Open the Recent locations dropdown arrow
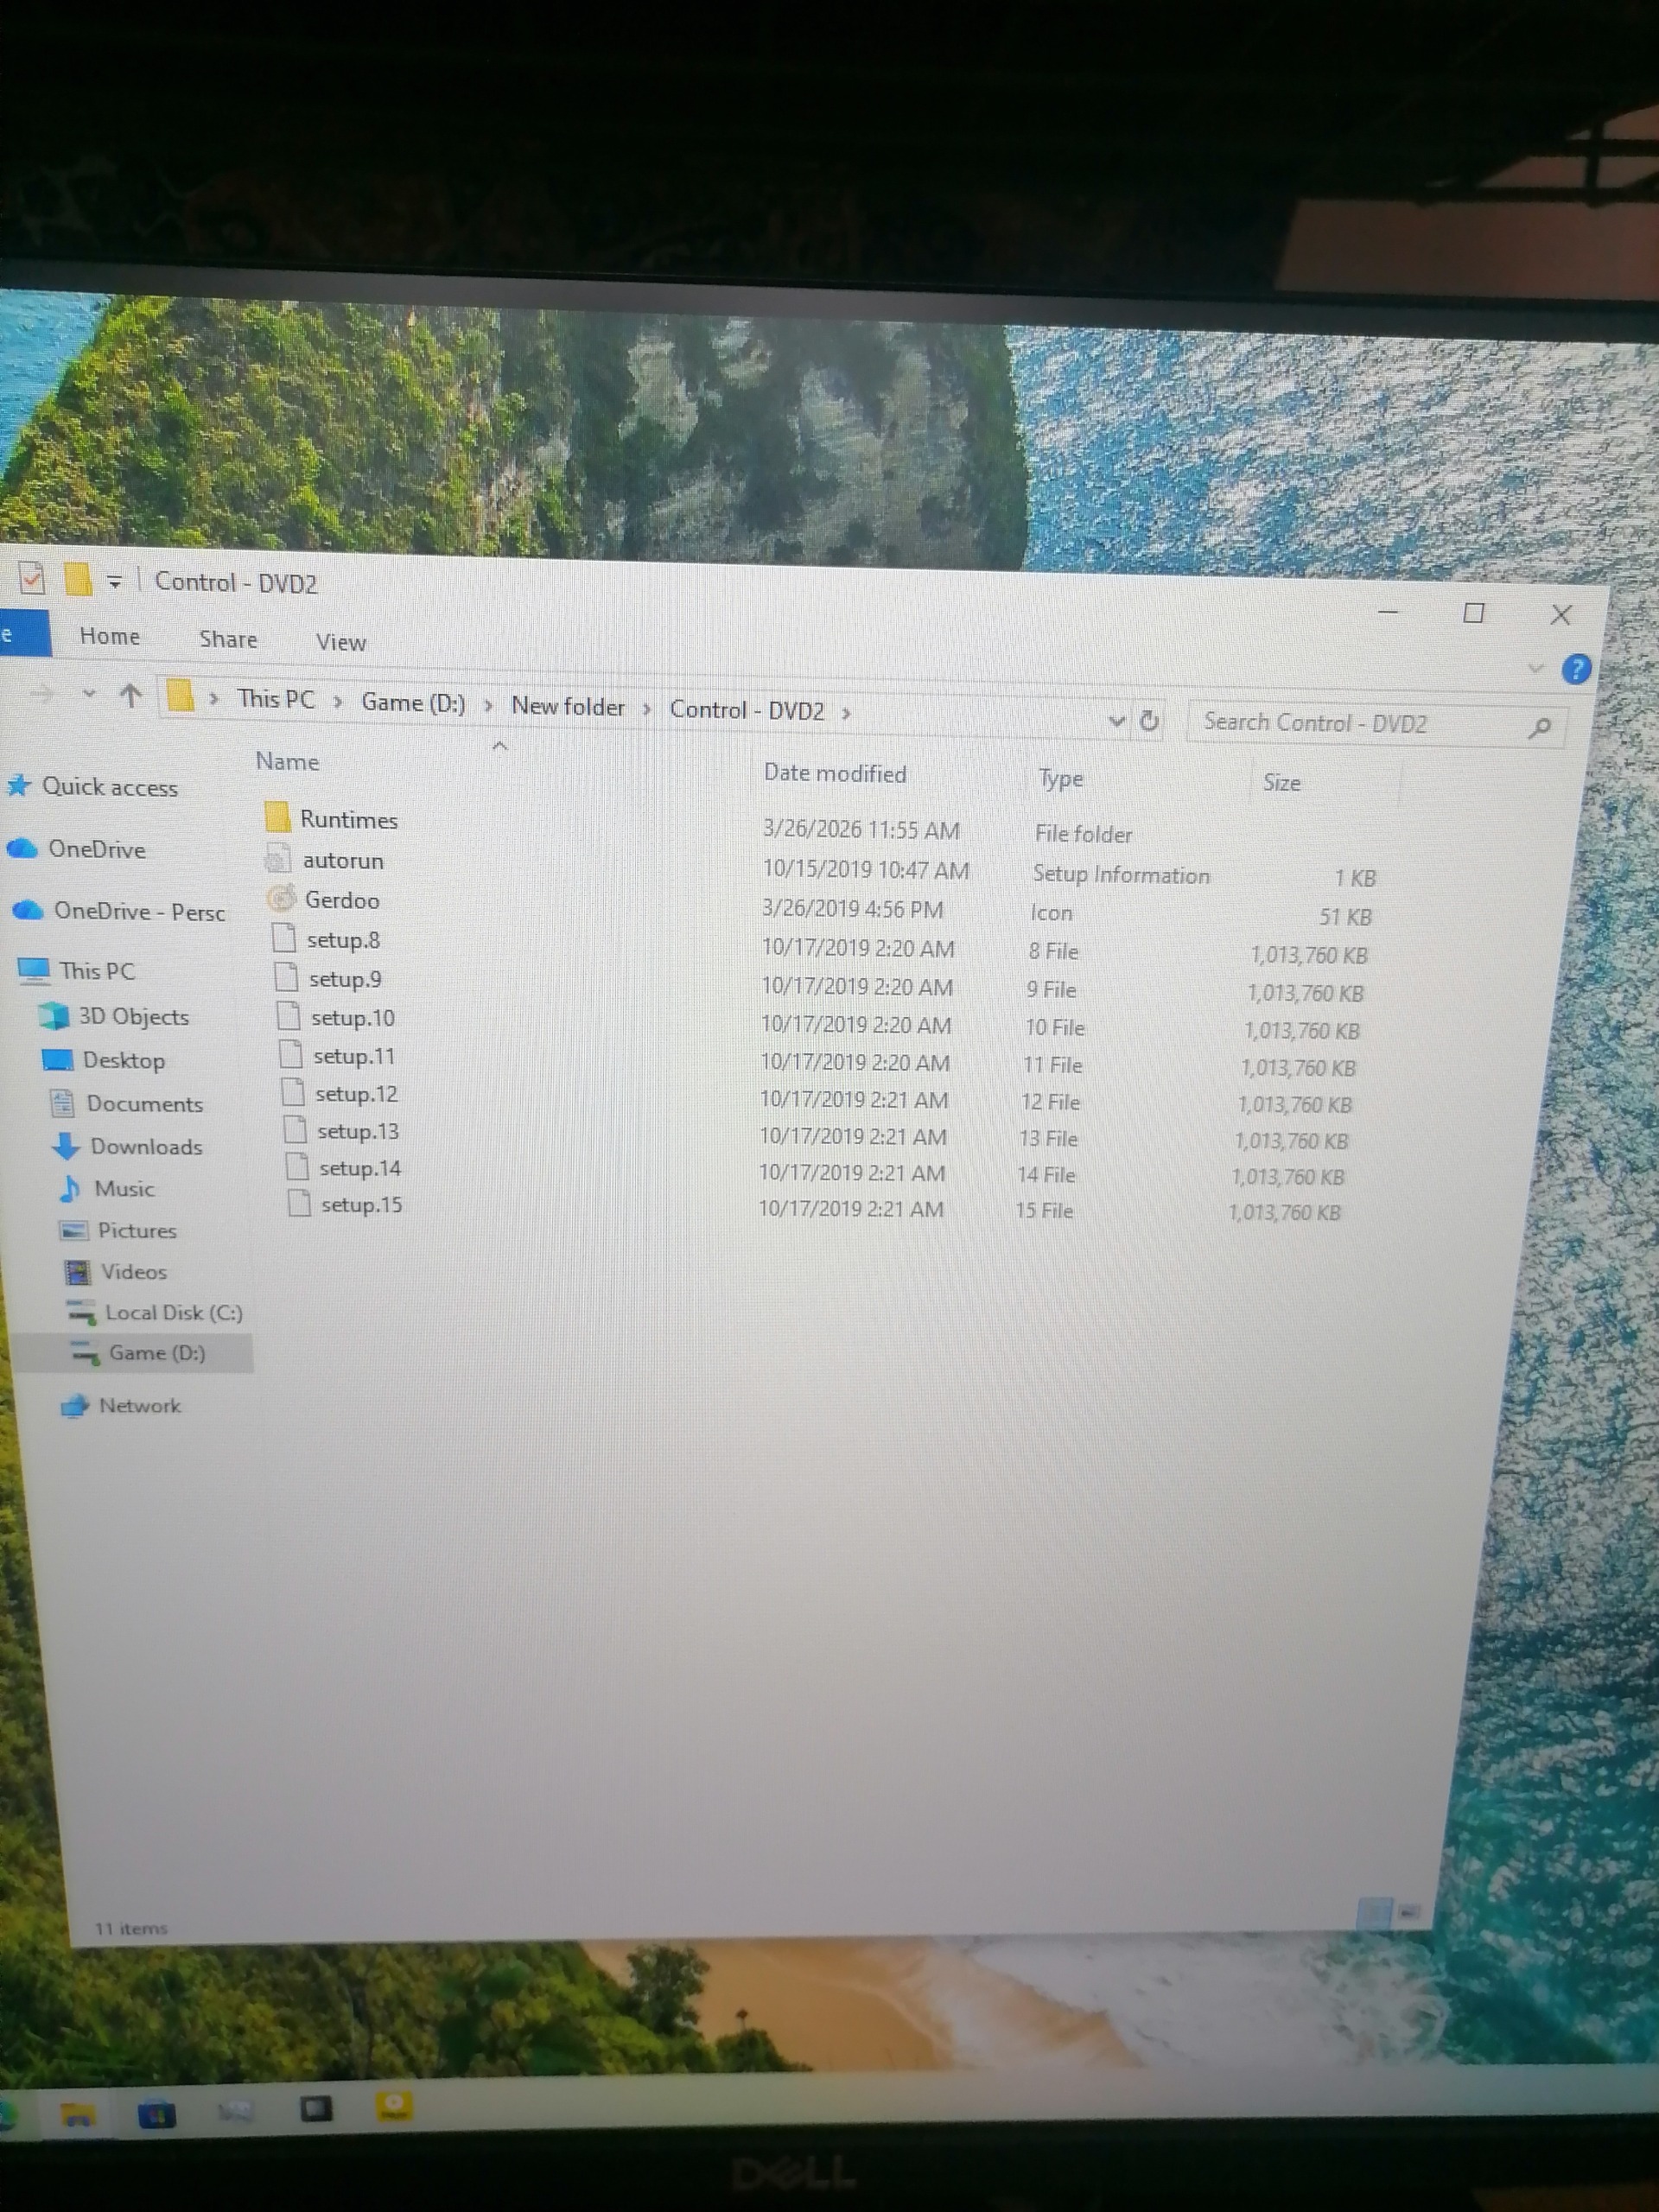Screen dimensions: 1659x2212 coord(89,693)
